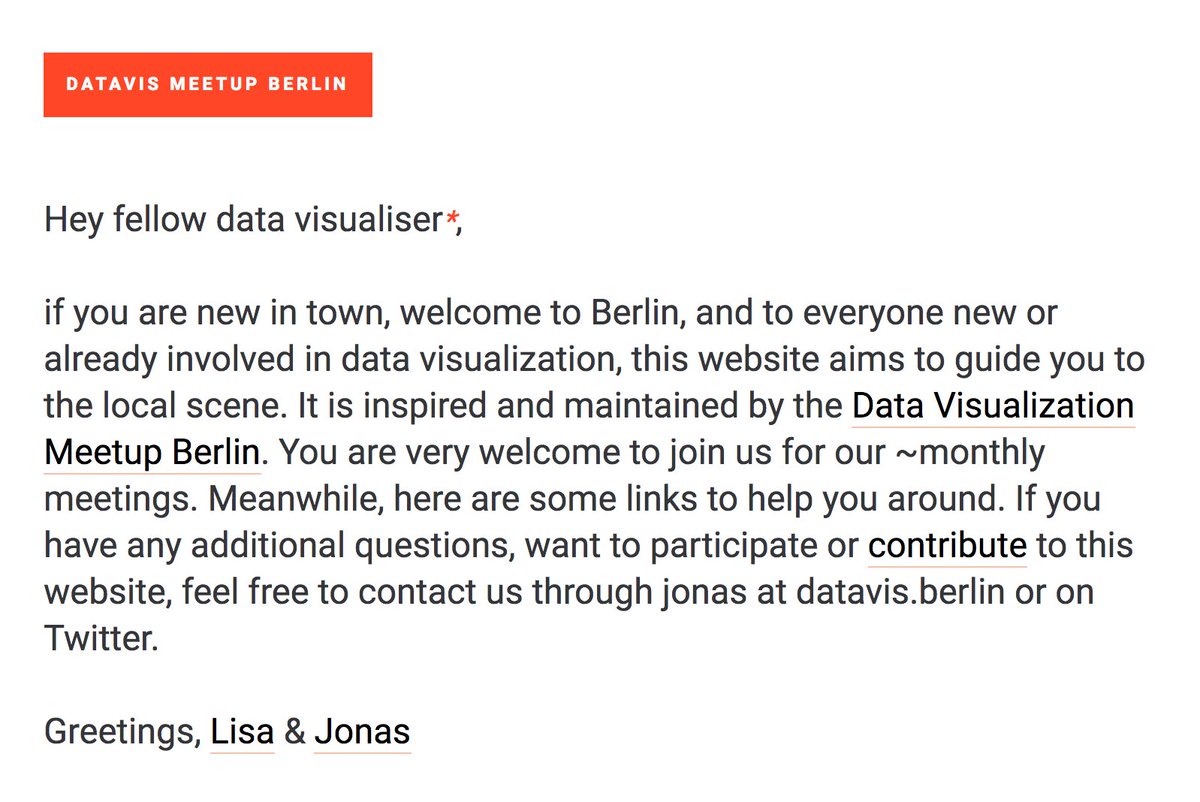1200x802 pixels.
Task: Click the red asterisk after visualiser
Action: (452, 219)
